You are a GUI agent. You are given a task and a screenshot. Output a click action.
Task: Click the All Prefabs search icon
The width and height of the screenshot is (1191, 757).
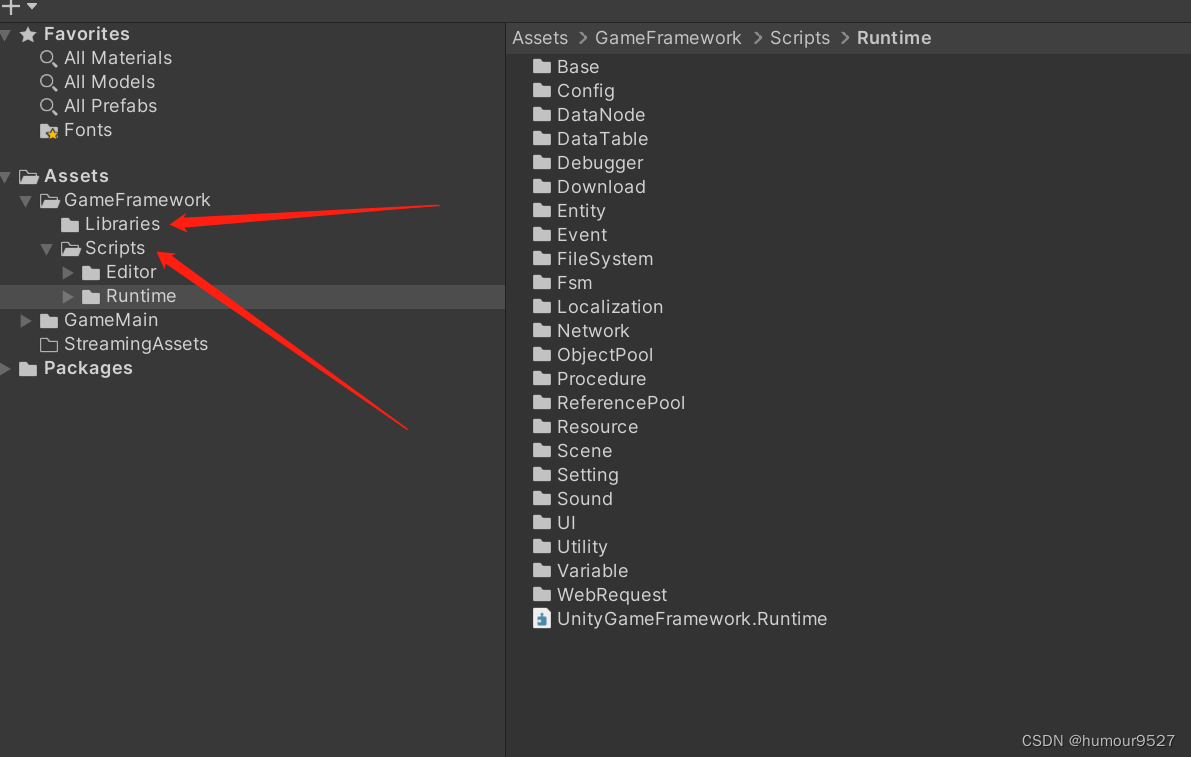coord(47,106)
